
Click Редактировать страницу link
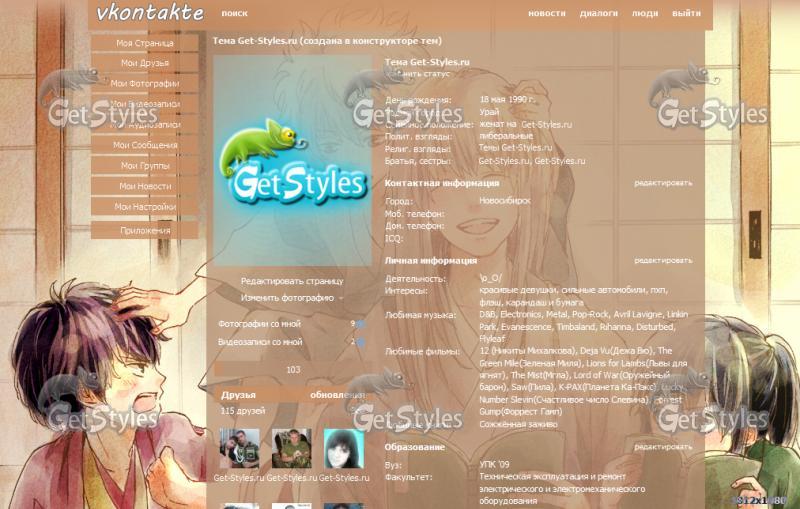(292, 281)
